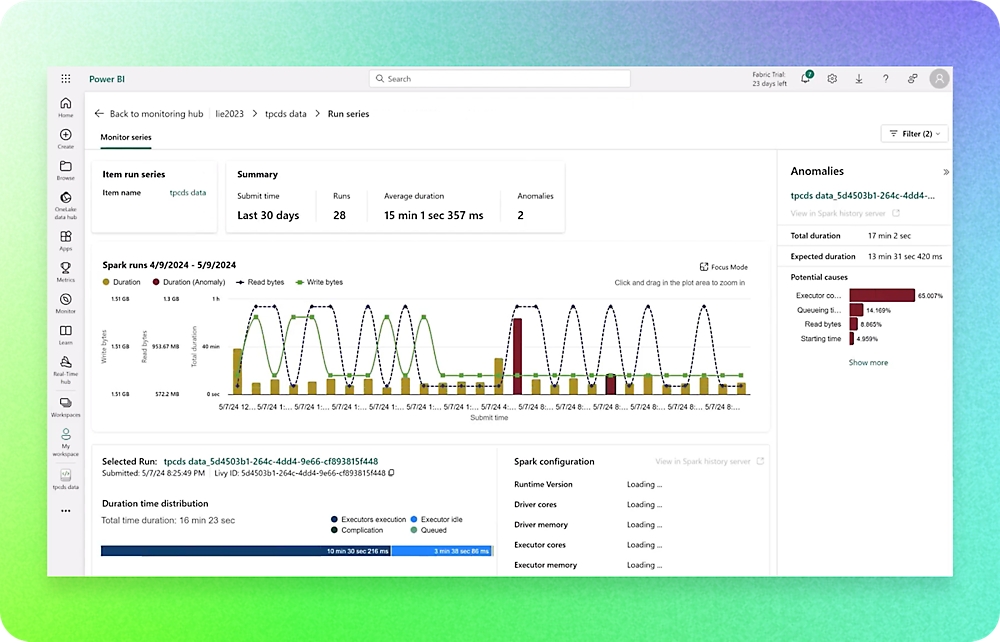Open the Monitor hub icon
This screenshot has height=642, width=1000.
tap(66, 303)
